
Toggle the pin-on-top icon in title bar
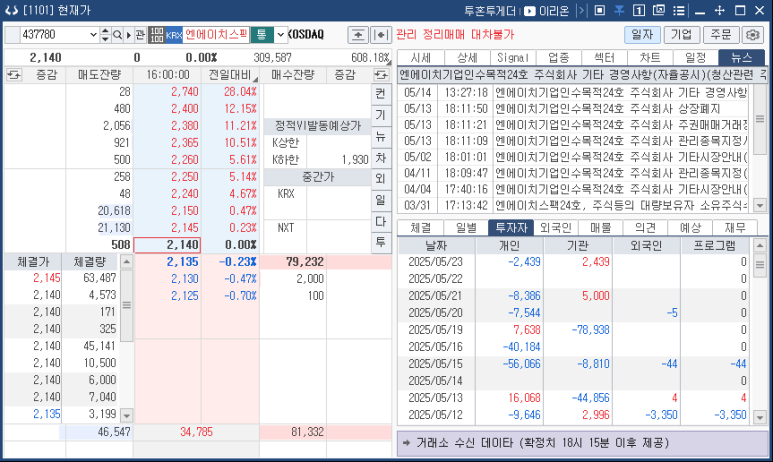tap(619, 10)
